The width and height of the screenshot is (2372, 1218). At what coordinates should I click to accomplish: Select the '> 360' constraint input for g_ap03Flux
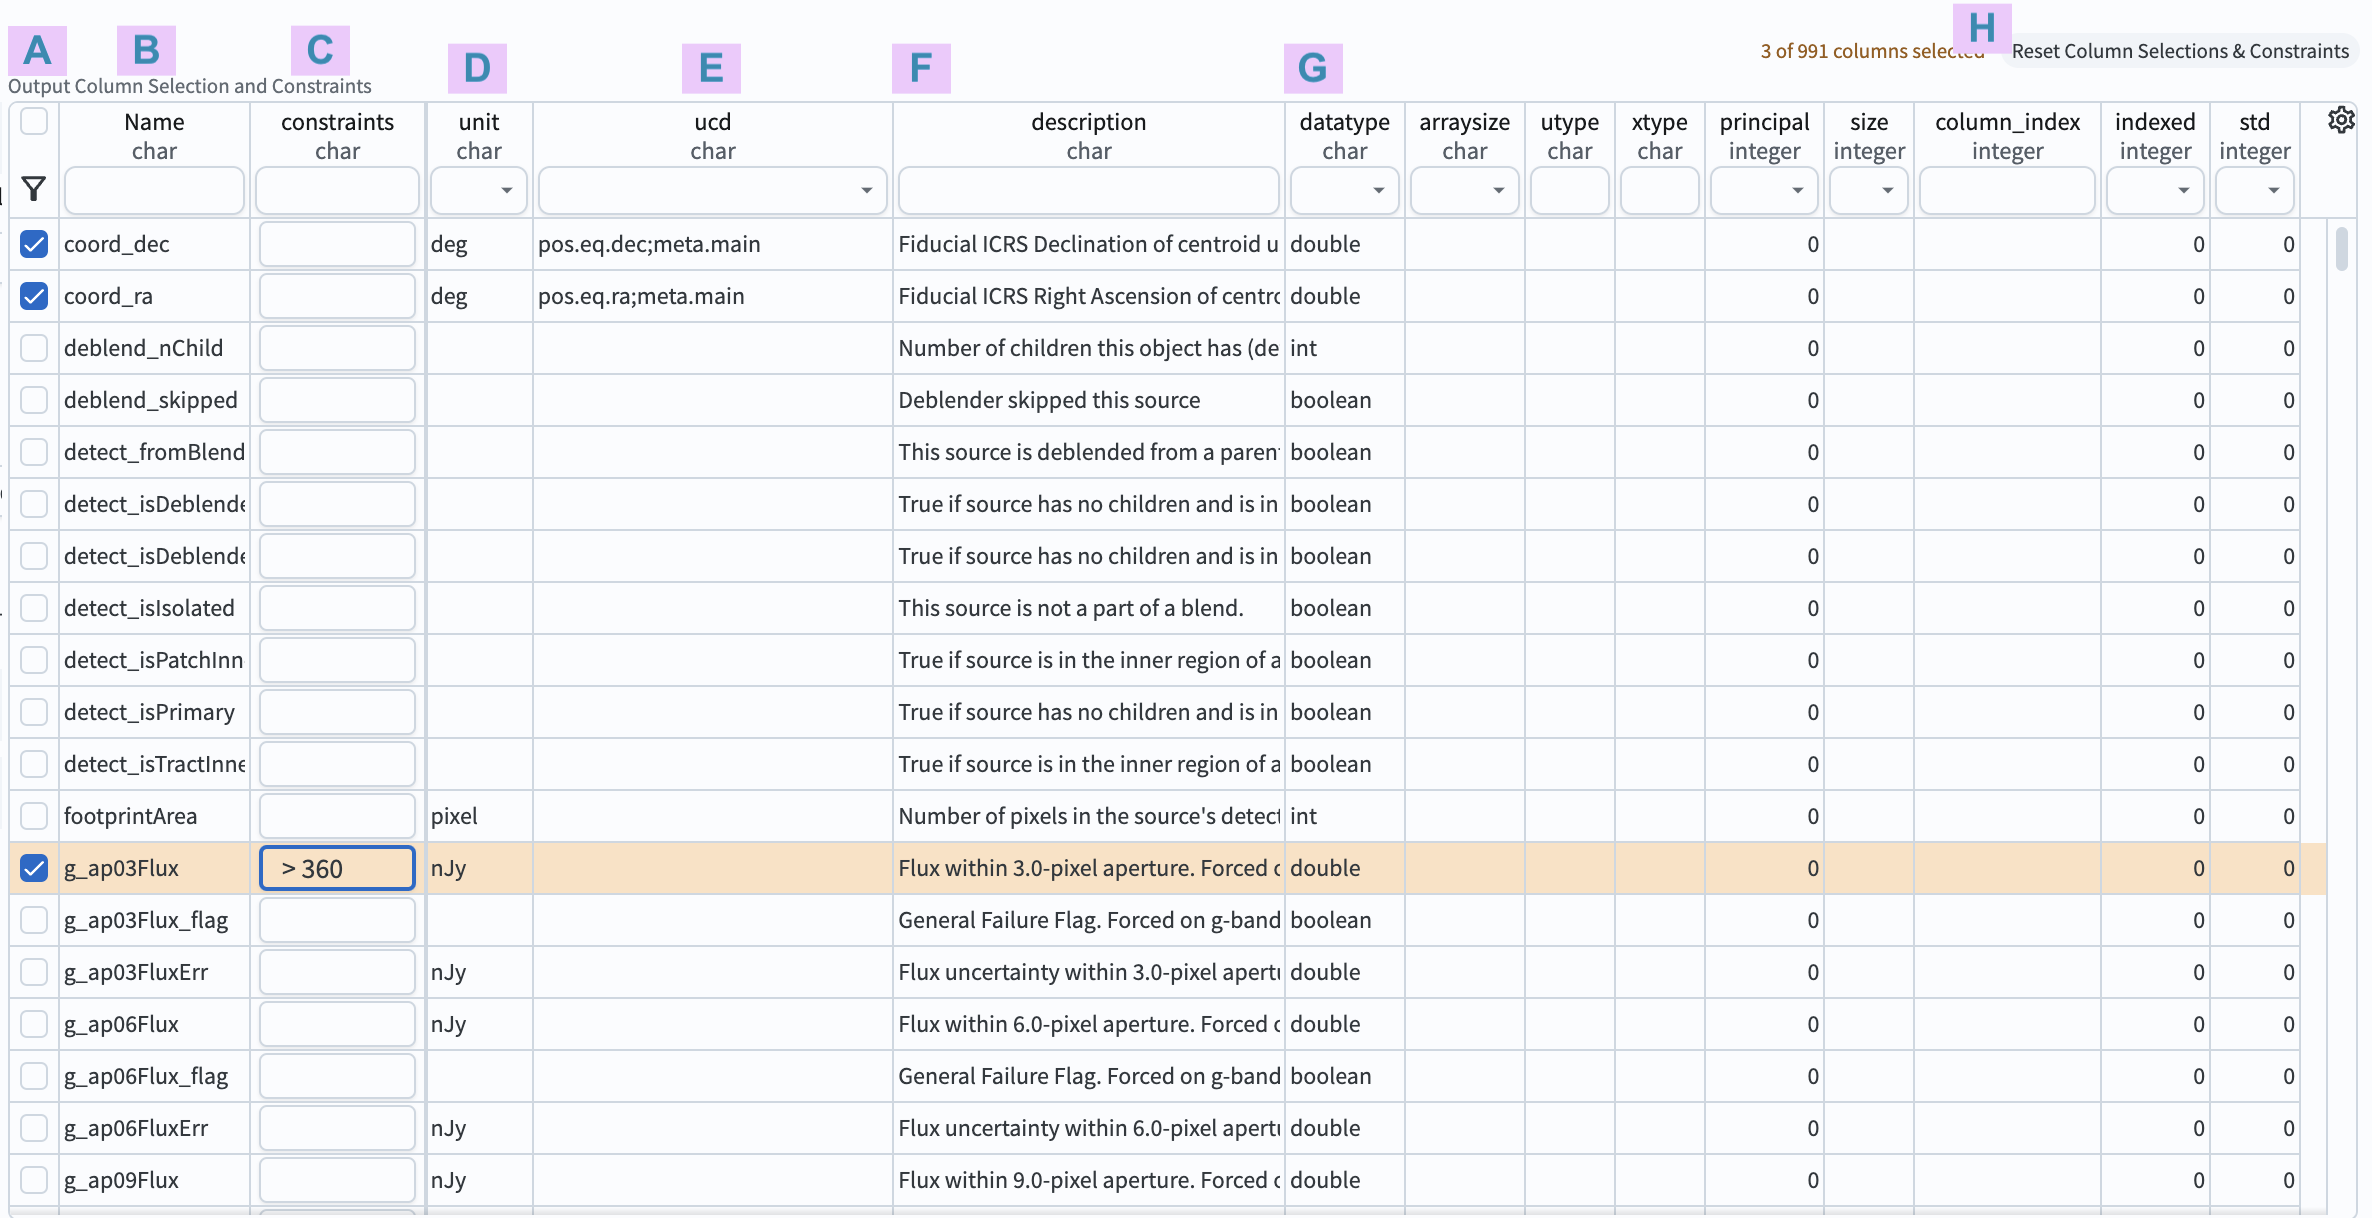[x=336, y=868]
